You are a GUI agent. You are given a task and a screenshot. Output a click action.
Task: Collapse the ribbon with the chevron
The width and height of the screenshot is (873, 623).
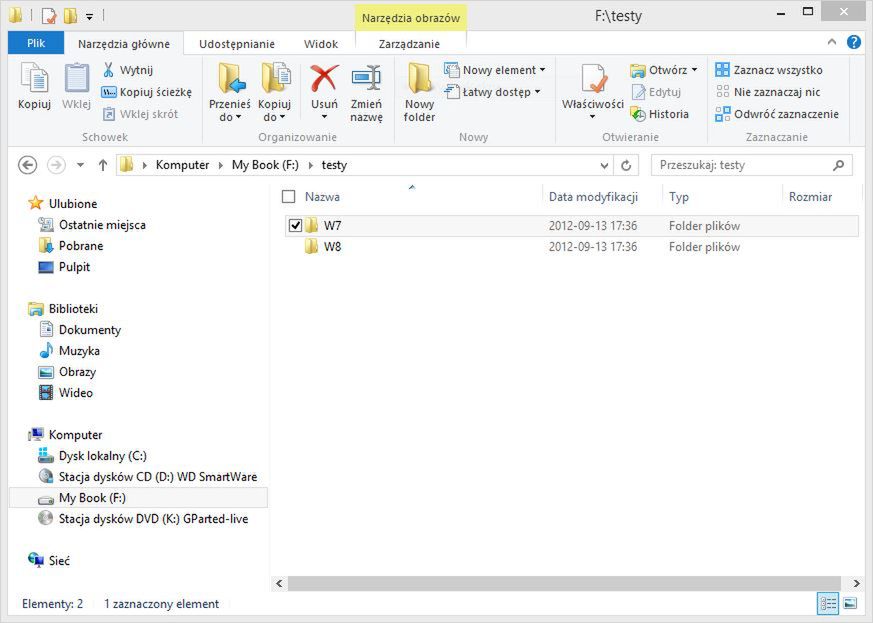tap(832, 42)
